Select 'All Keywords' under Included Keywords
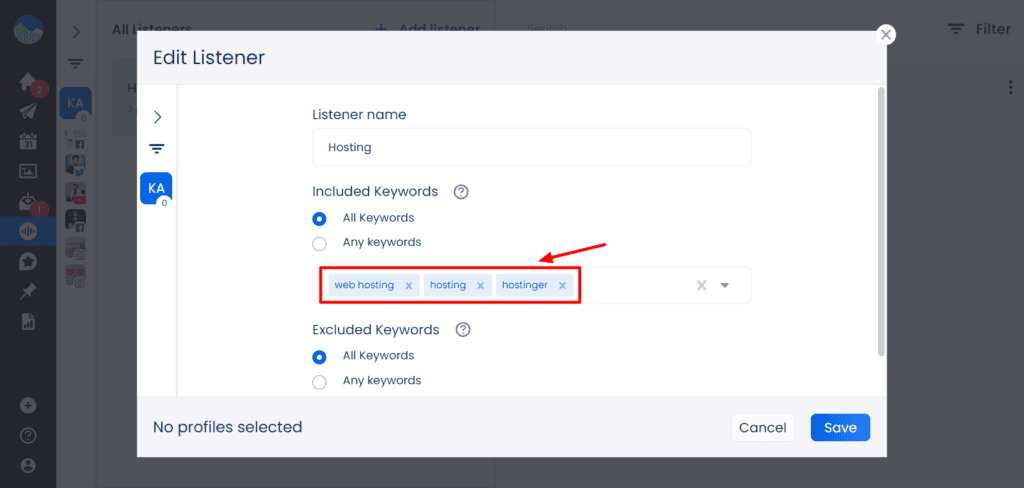 point(319,218)
